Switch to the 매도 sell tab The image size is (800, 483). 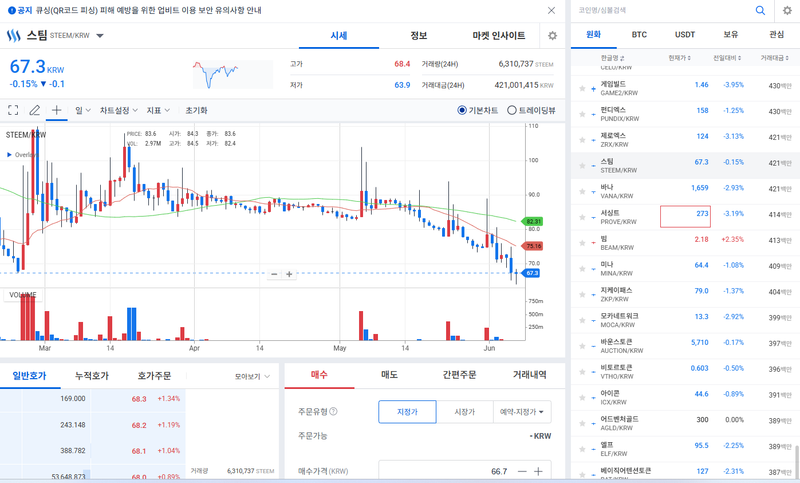tap(389, 375)
